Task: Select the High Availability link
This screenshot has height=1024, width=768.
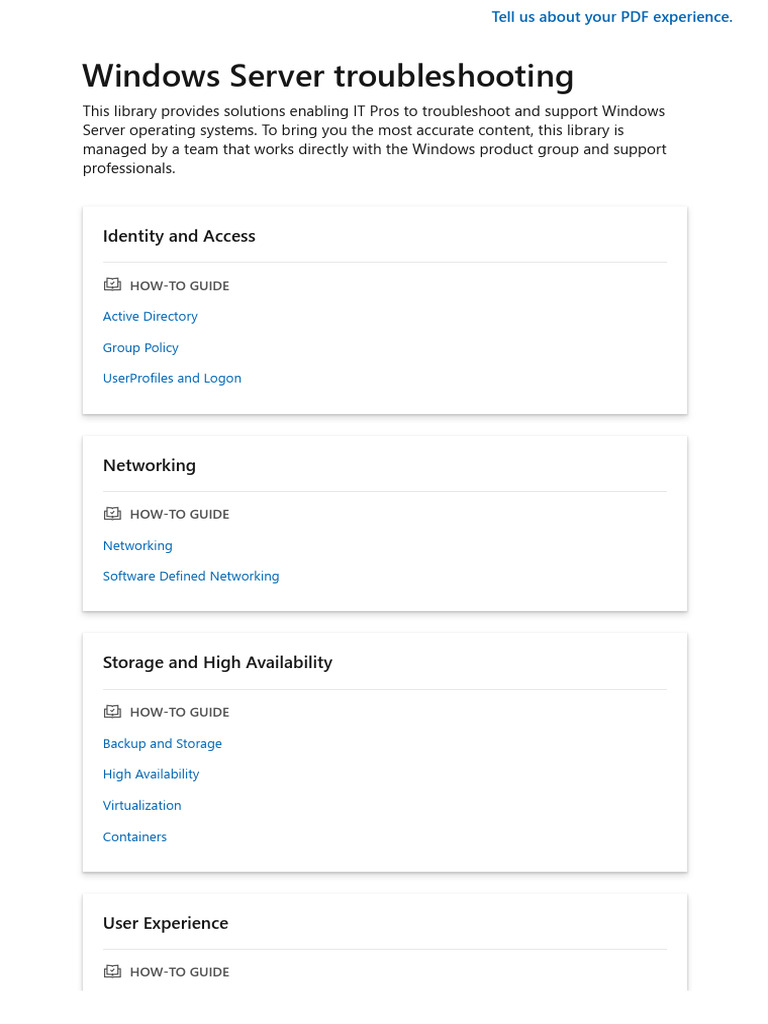Action: coord(151,775)
